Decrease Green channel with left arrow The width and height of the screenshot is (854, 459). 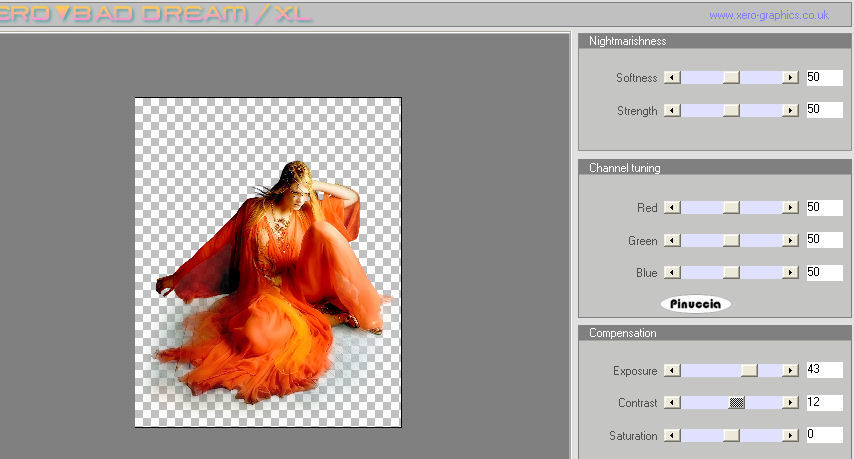tap(672, 240)
